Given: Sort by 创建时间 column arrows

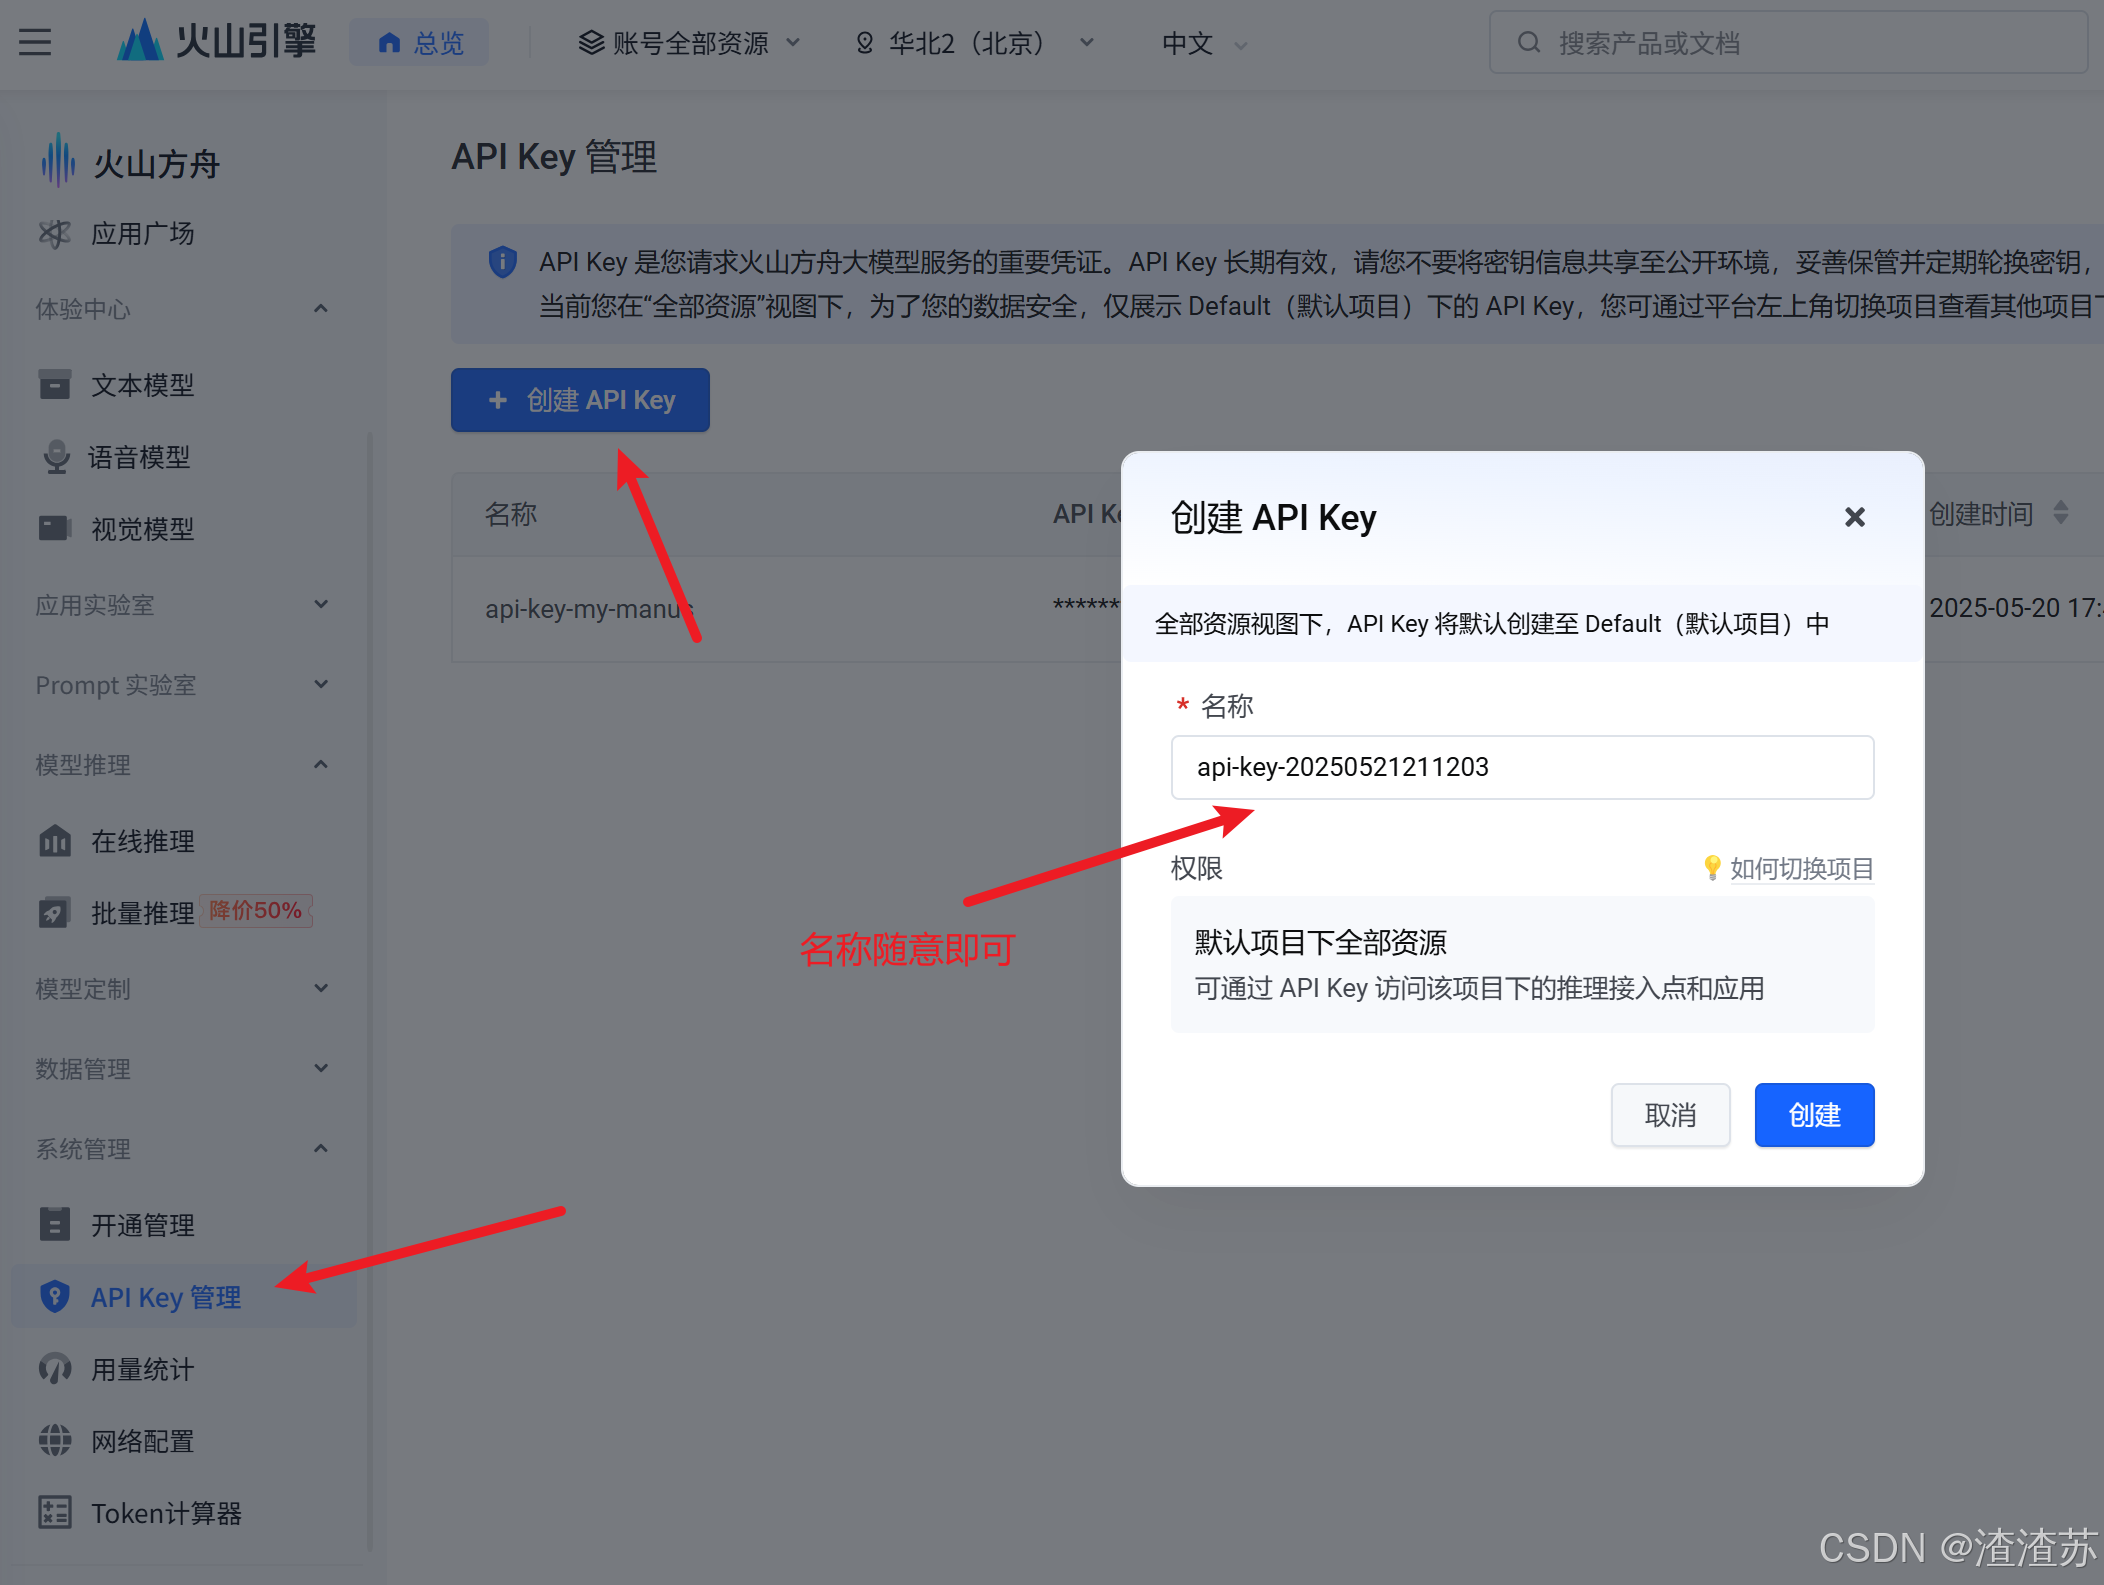Looking at the screenshot, I should click(x=2061, y=513).
